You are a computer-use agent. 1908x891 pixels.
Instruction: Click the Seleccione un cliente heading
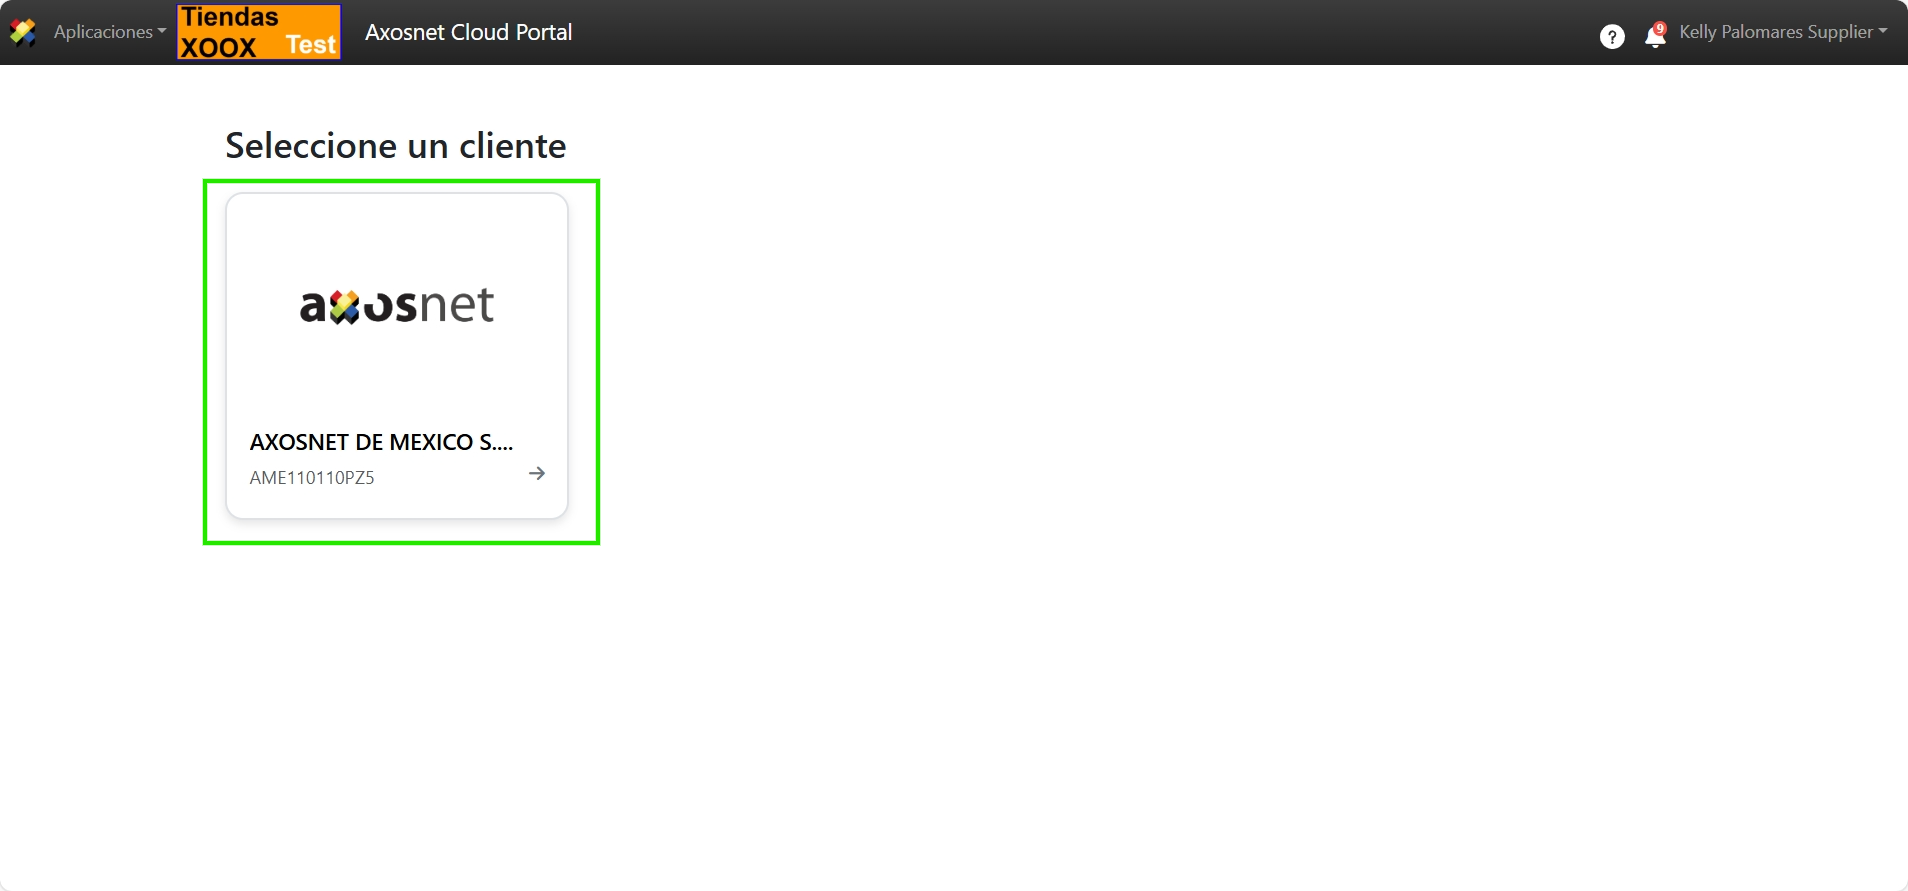[x=396, y=146]
